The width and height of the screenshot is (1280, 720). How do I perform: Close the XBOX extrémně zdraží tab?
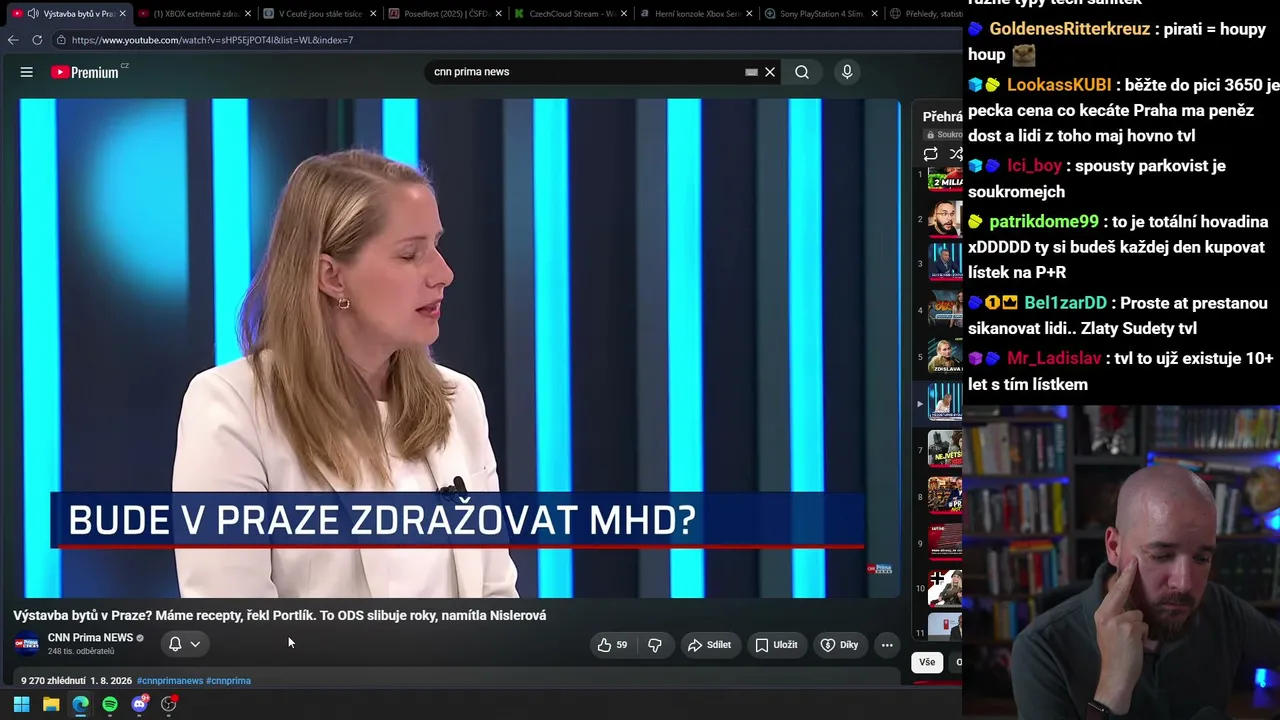(248, 14)
